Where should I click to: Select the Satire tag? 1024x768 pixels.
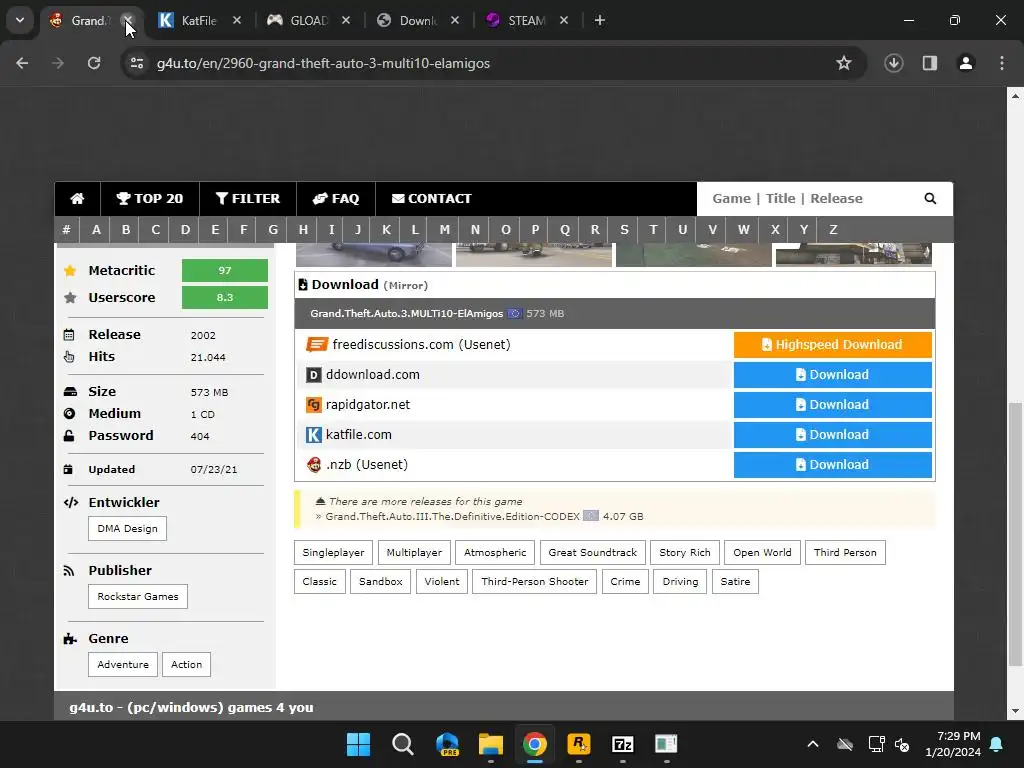pyautogui.click(x=735, y=581)
